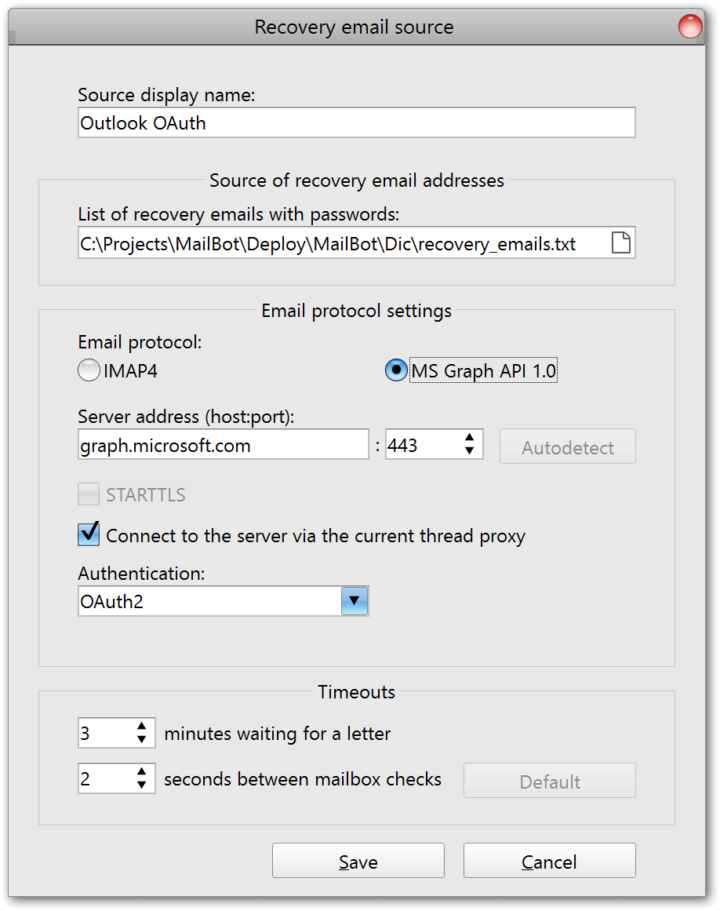This screenshot has width=720, height=911.
Task: Click the Save button
Action: click(x=358, y=860)
